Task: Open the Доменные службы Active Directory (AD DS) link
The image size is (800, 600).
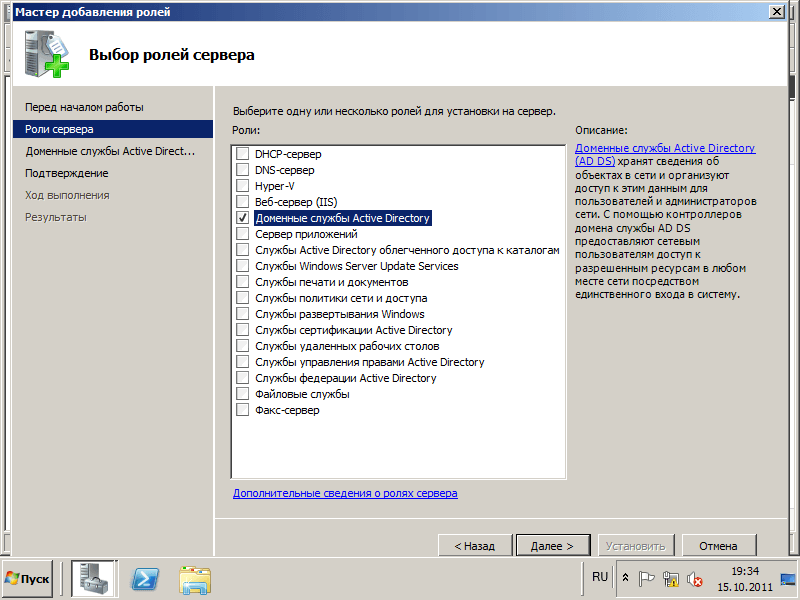Action: [x=665, y=155]
